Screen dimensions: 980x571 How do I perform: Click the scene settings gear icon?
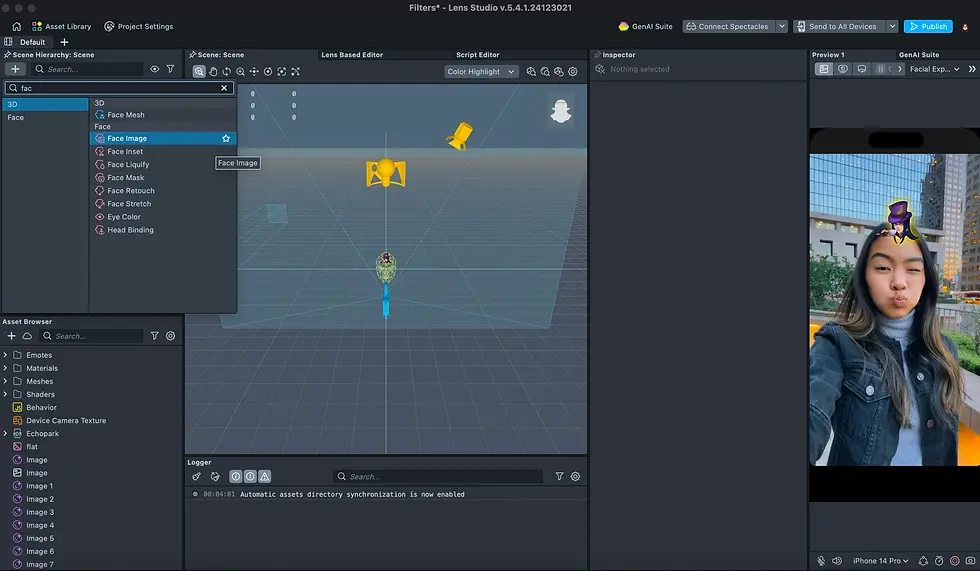coord(572,71)
